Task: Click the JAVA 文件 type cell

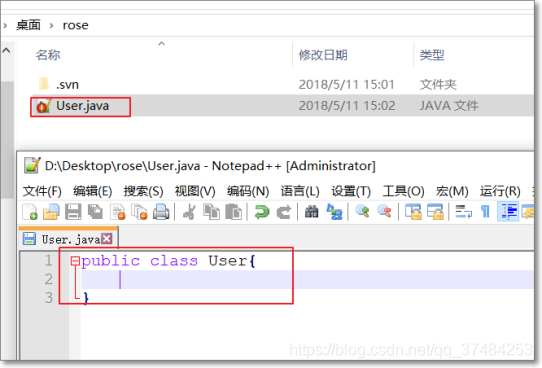Action: click(449, 106)
